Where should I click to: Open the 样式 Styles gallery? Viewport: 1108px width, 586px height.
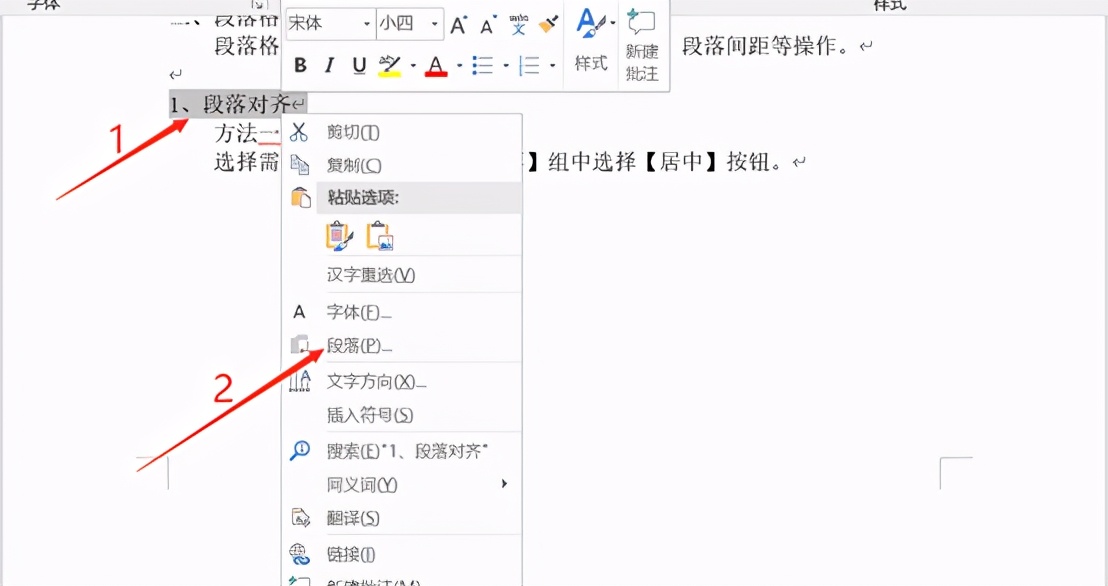click(x=589, y=42)
